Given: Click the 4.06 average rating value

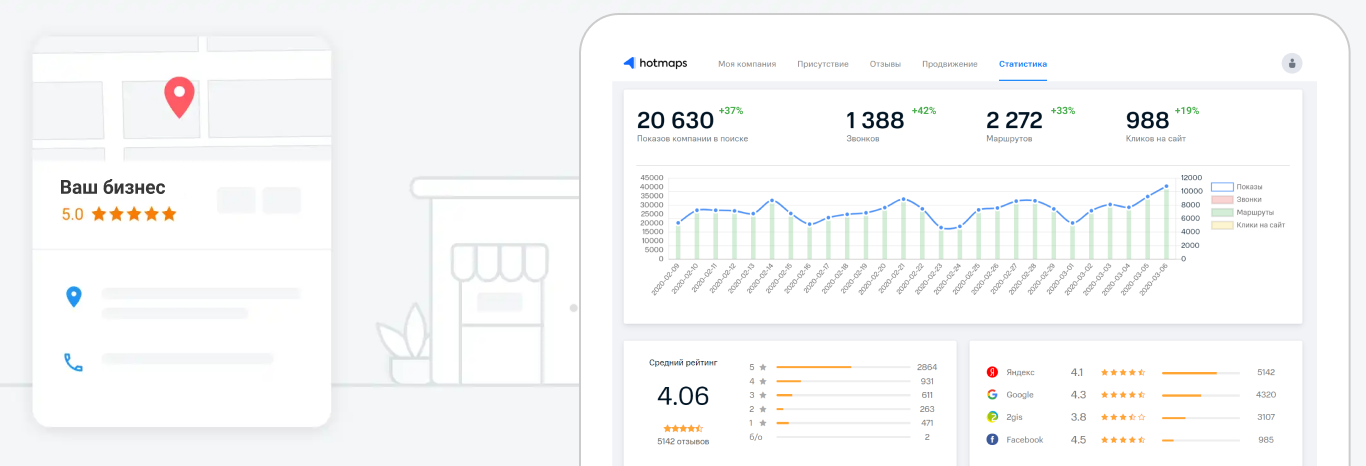Looking at the screenshot, I should 683,396.
